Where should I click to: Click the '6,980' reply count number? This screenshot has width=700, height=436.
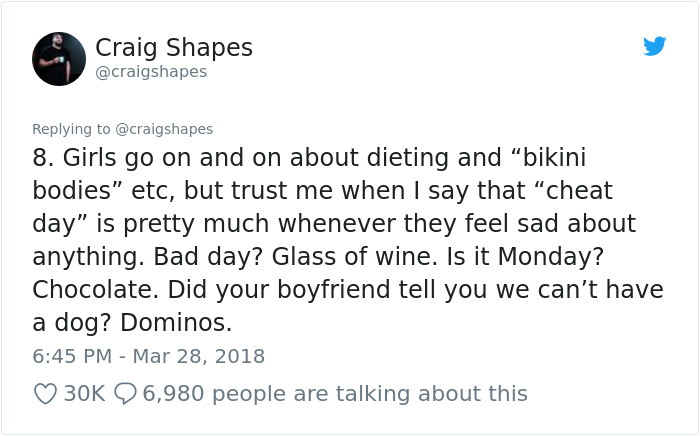173,394
